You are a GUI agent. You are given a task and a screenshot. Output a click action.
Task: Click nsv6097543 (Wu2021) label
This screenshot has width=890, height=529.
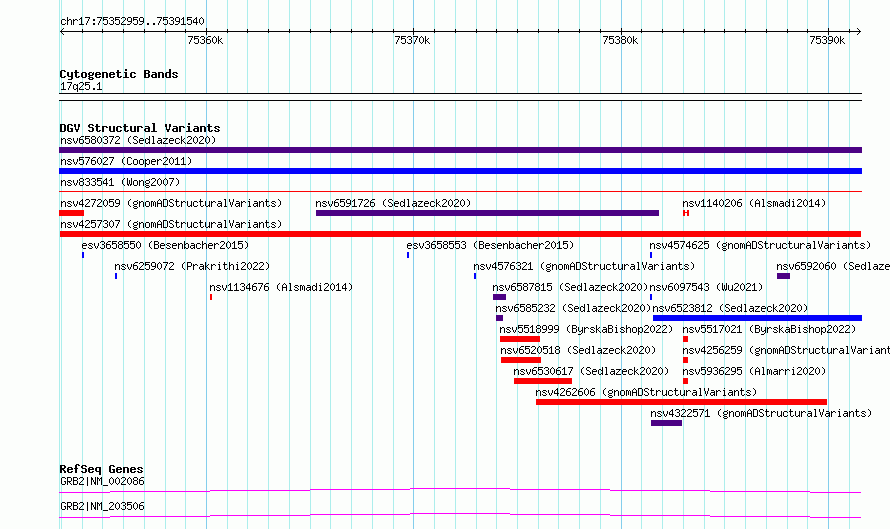click(706, 287)
